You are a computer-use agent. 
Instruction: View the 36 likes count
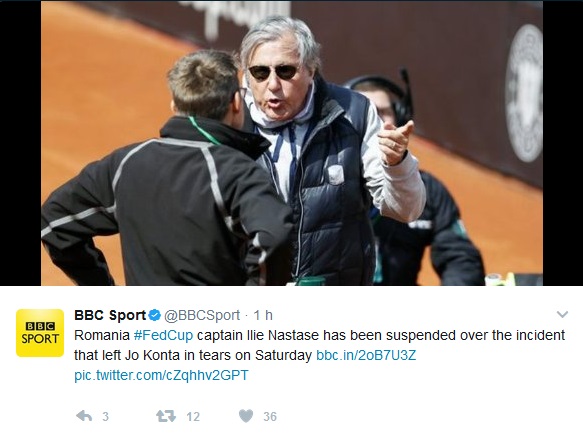[x=270, y=417]
